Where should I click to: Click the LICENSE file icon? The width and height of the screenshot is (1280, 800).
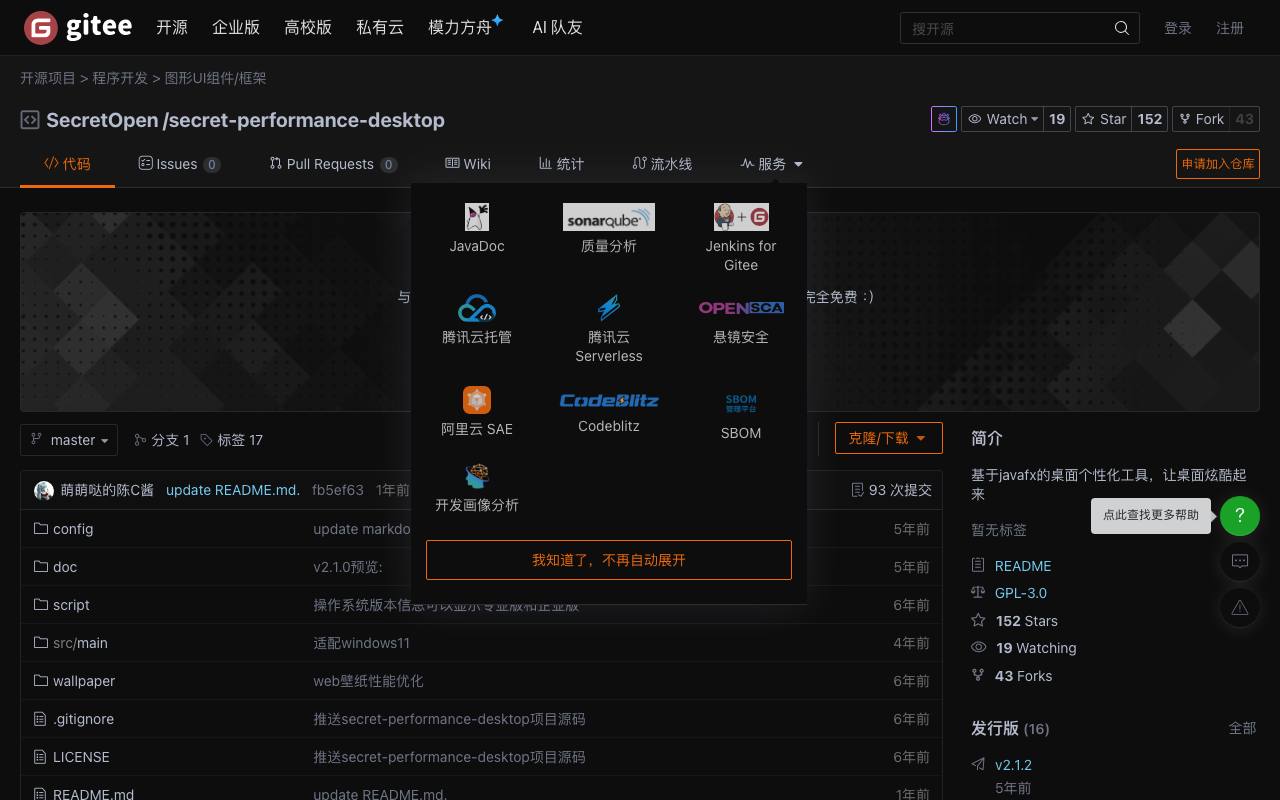pyautogui.click(x=41, y=756)
